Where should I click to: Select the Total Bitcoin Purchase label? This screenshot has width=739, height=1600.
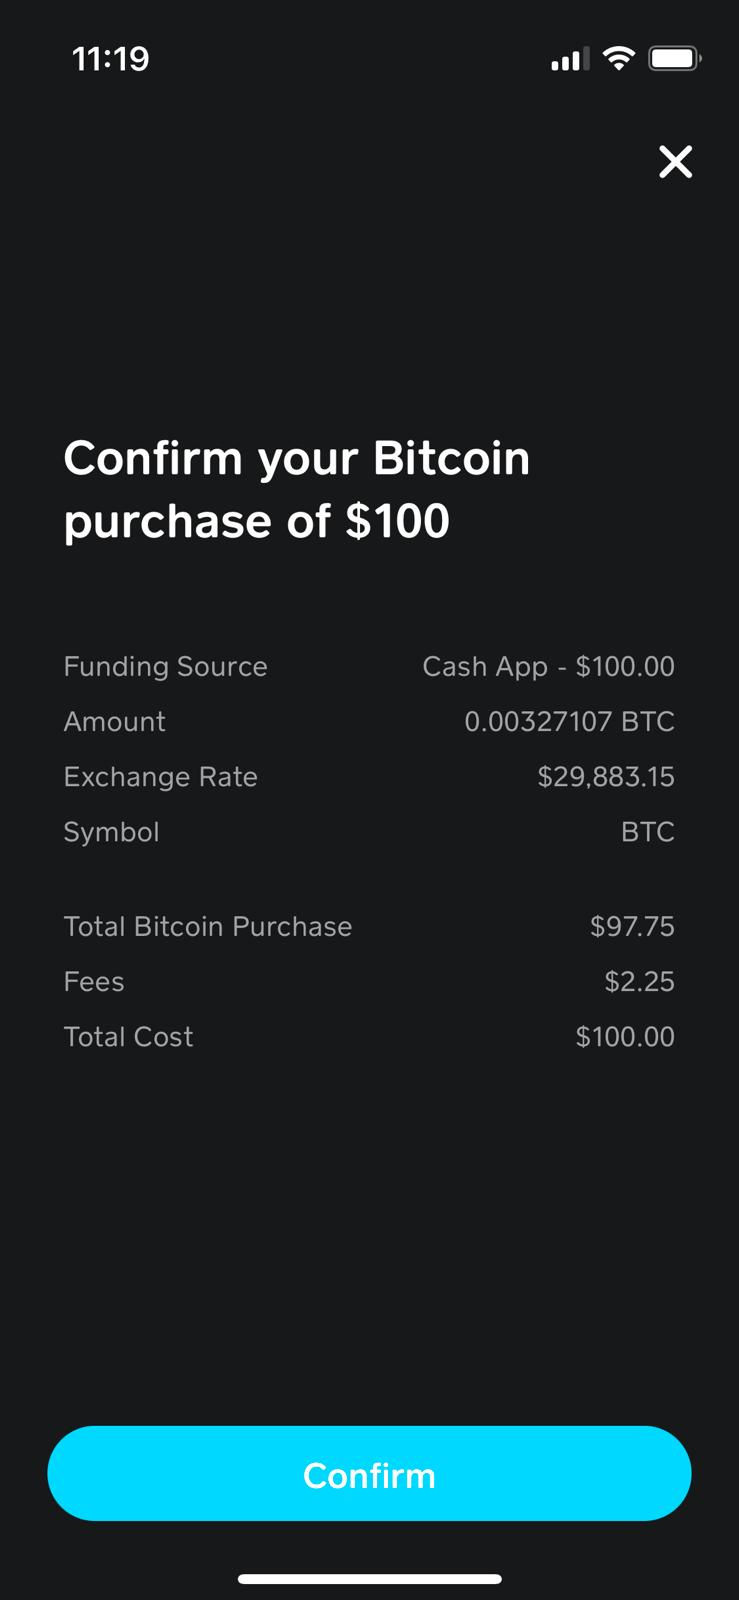[x=207, y=927]
